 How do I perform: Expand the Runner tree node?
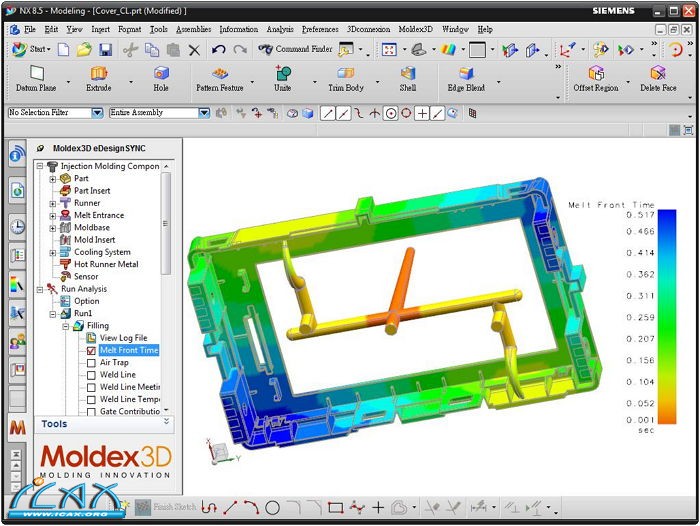pos(53,203)
